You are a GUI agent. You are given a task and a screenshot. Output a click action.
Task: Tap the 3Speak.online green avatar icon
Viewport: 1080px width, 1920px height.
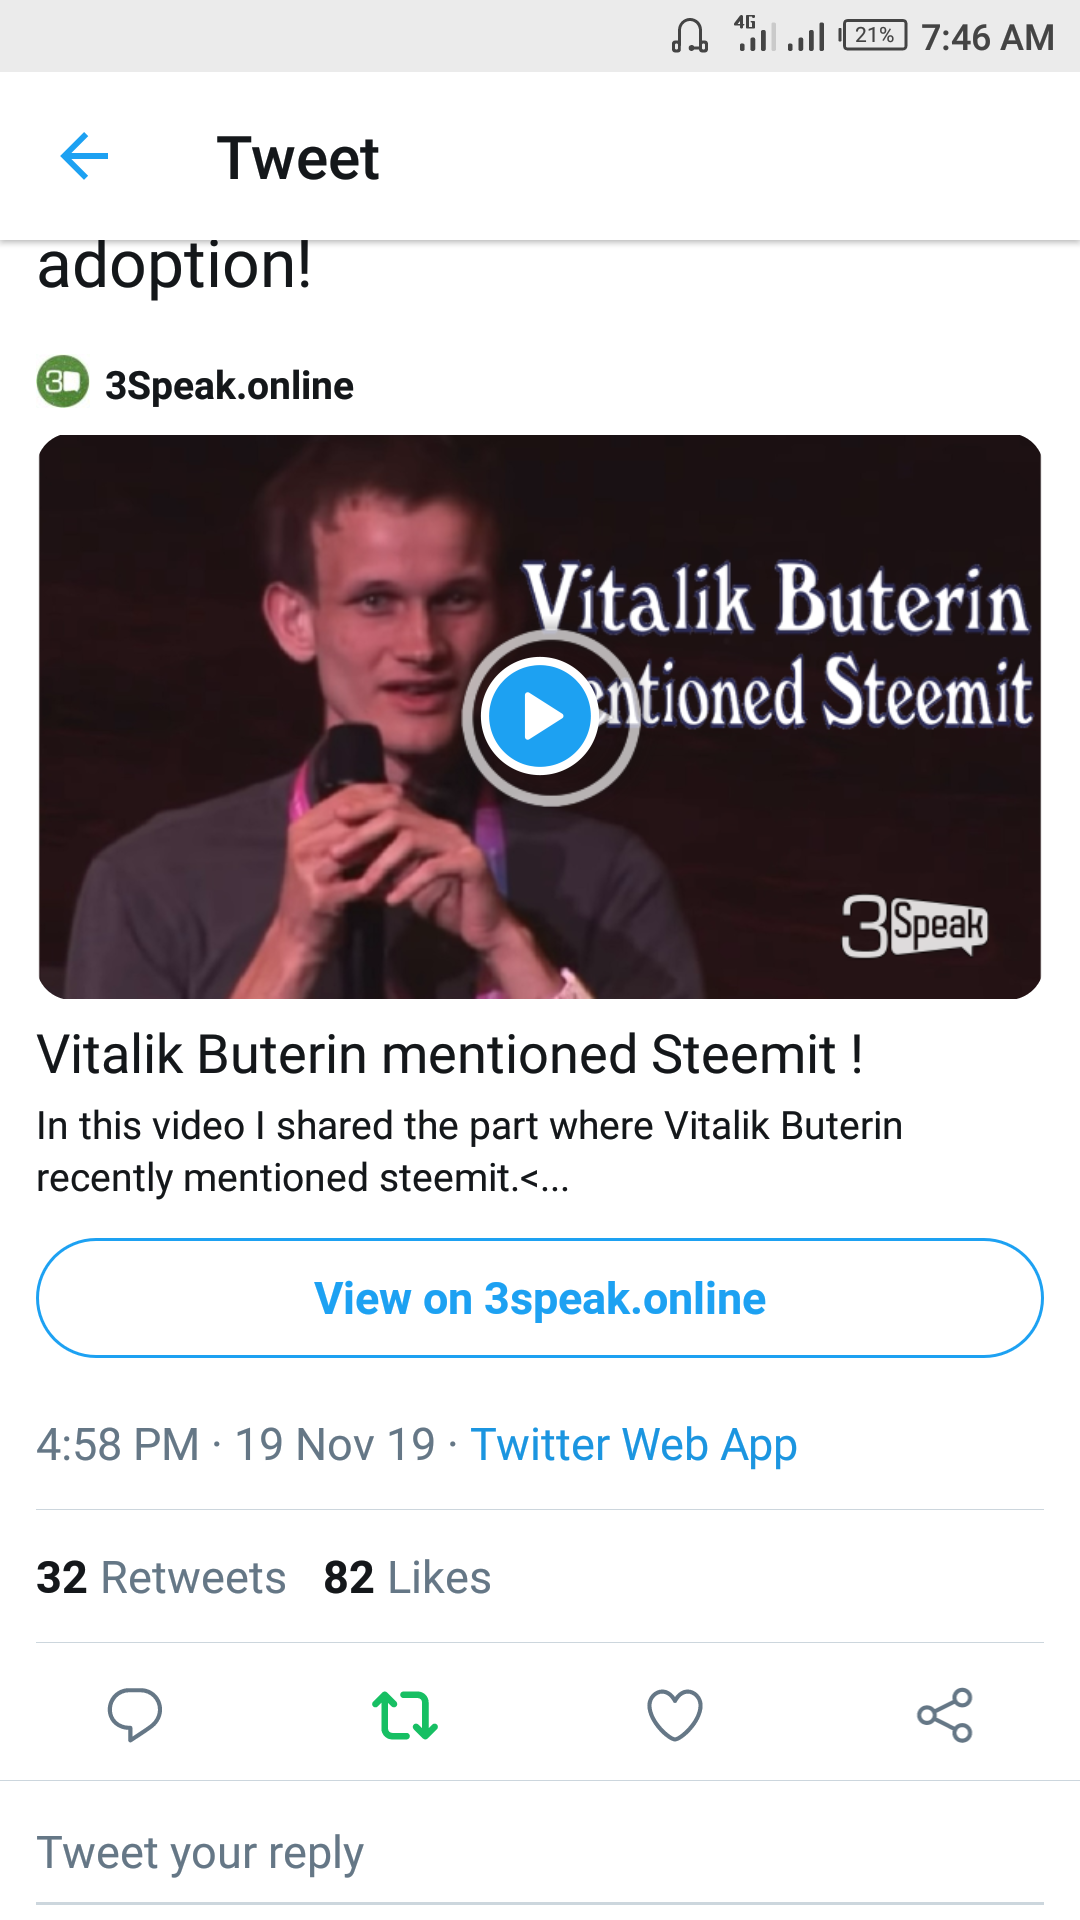coord(63,382)
